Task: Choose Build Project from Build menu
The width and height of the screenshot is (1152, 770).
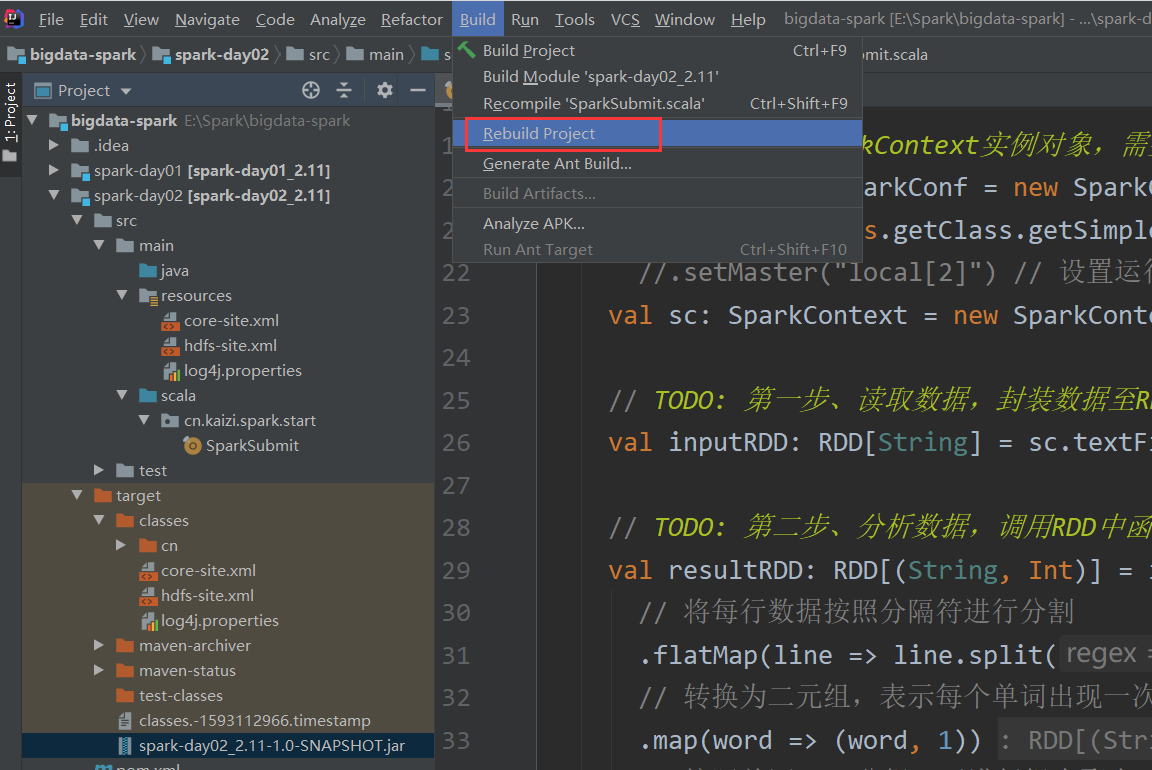Action: pos(658,51)
